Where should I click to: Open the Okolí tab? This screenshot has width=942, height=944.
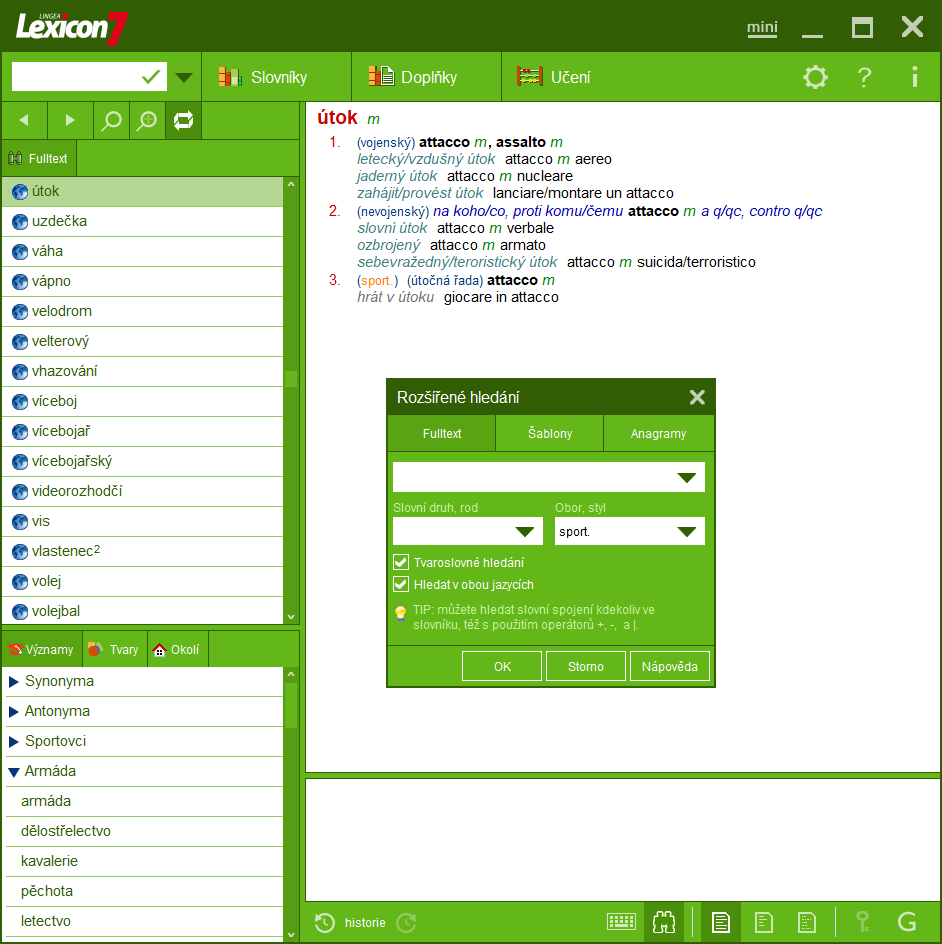click(x=178, y=650)
